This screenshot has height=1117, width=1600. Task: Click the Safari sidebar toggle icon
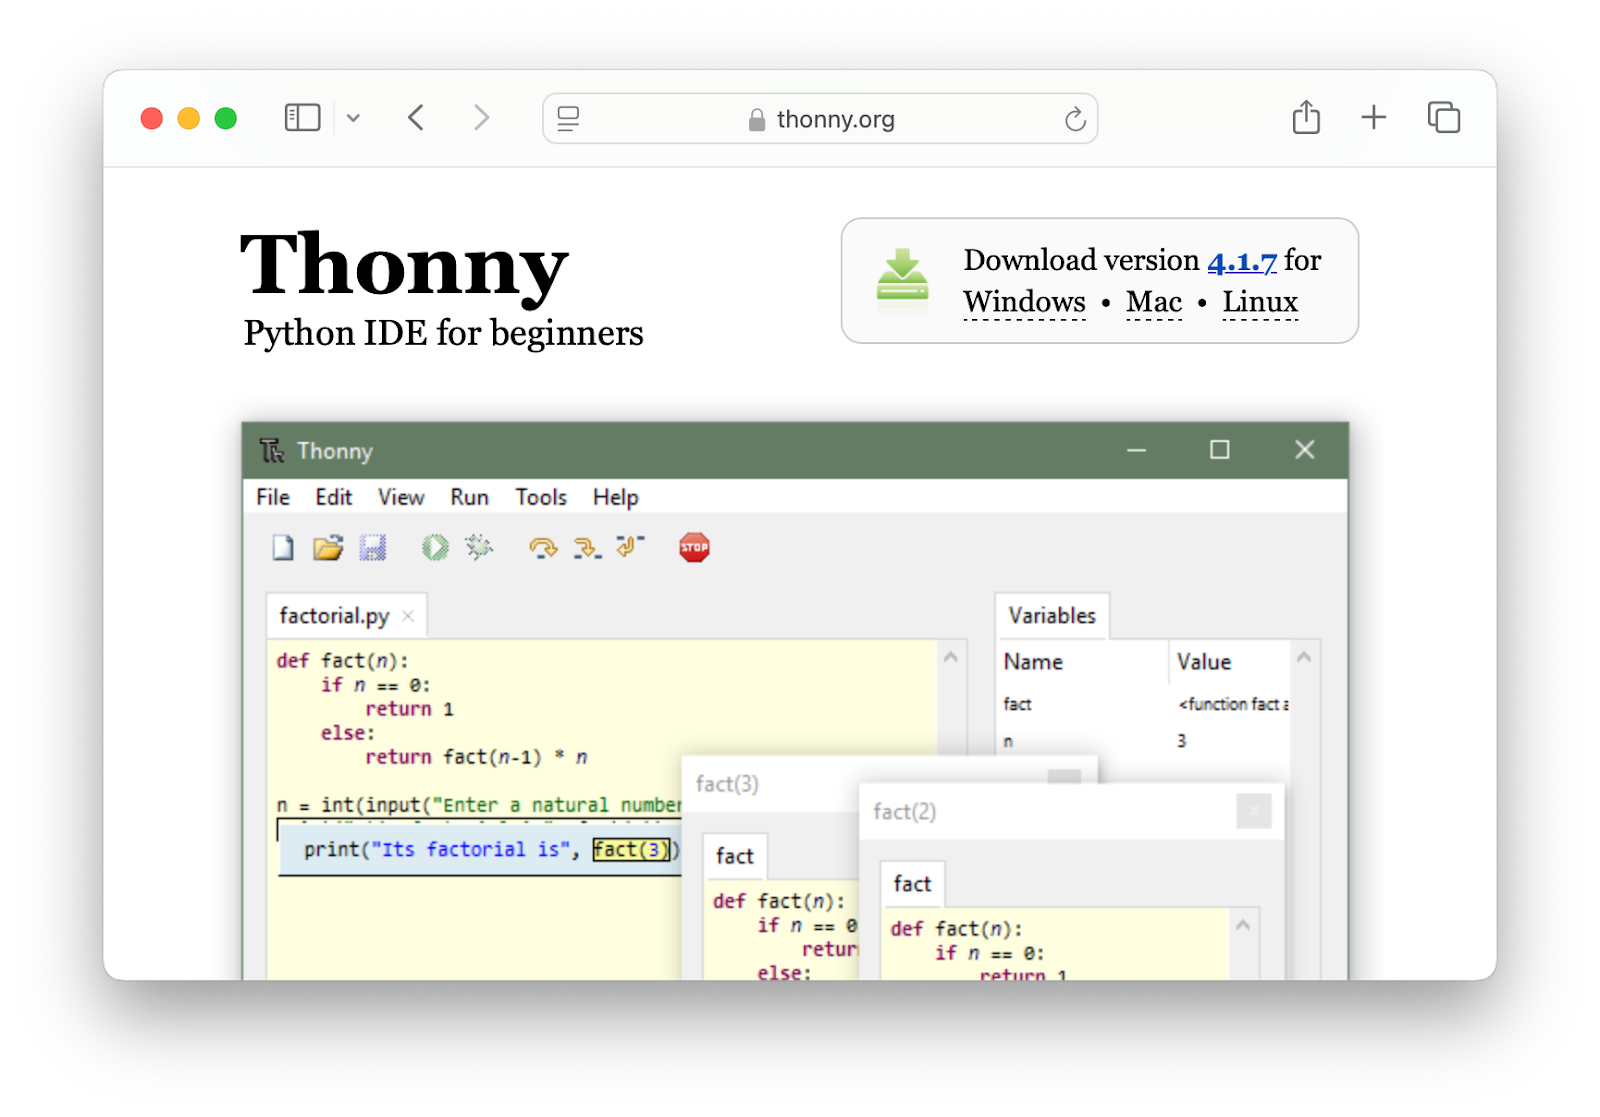coord(302,118)
